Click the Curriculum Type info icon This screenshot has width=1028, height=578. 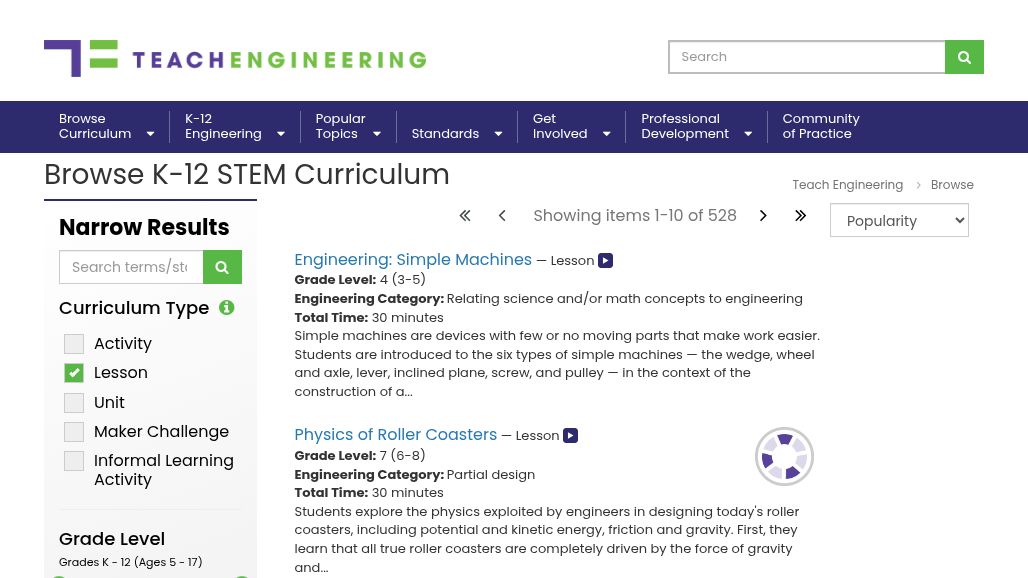(227, 308)
